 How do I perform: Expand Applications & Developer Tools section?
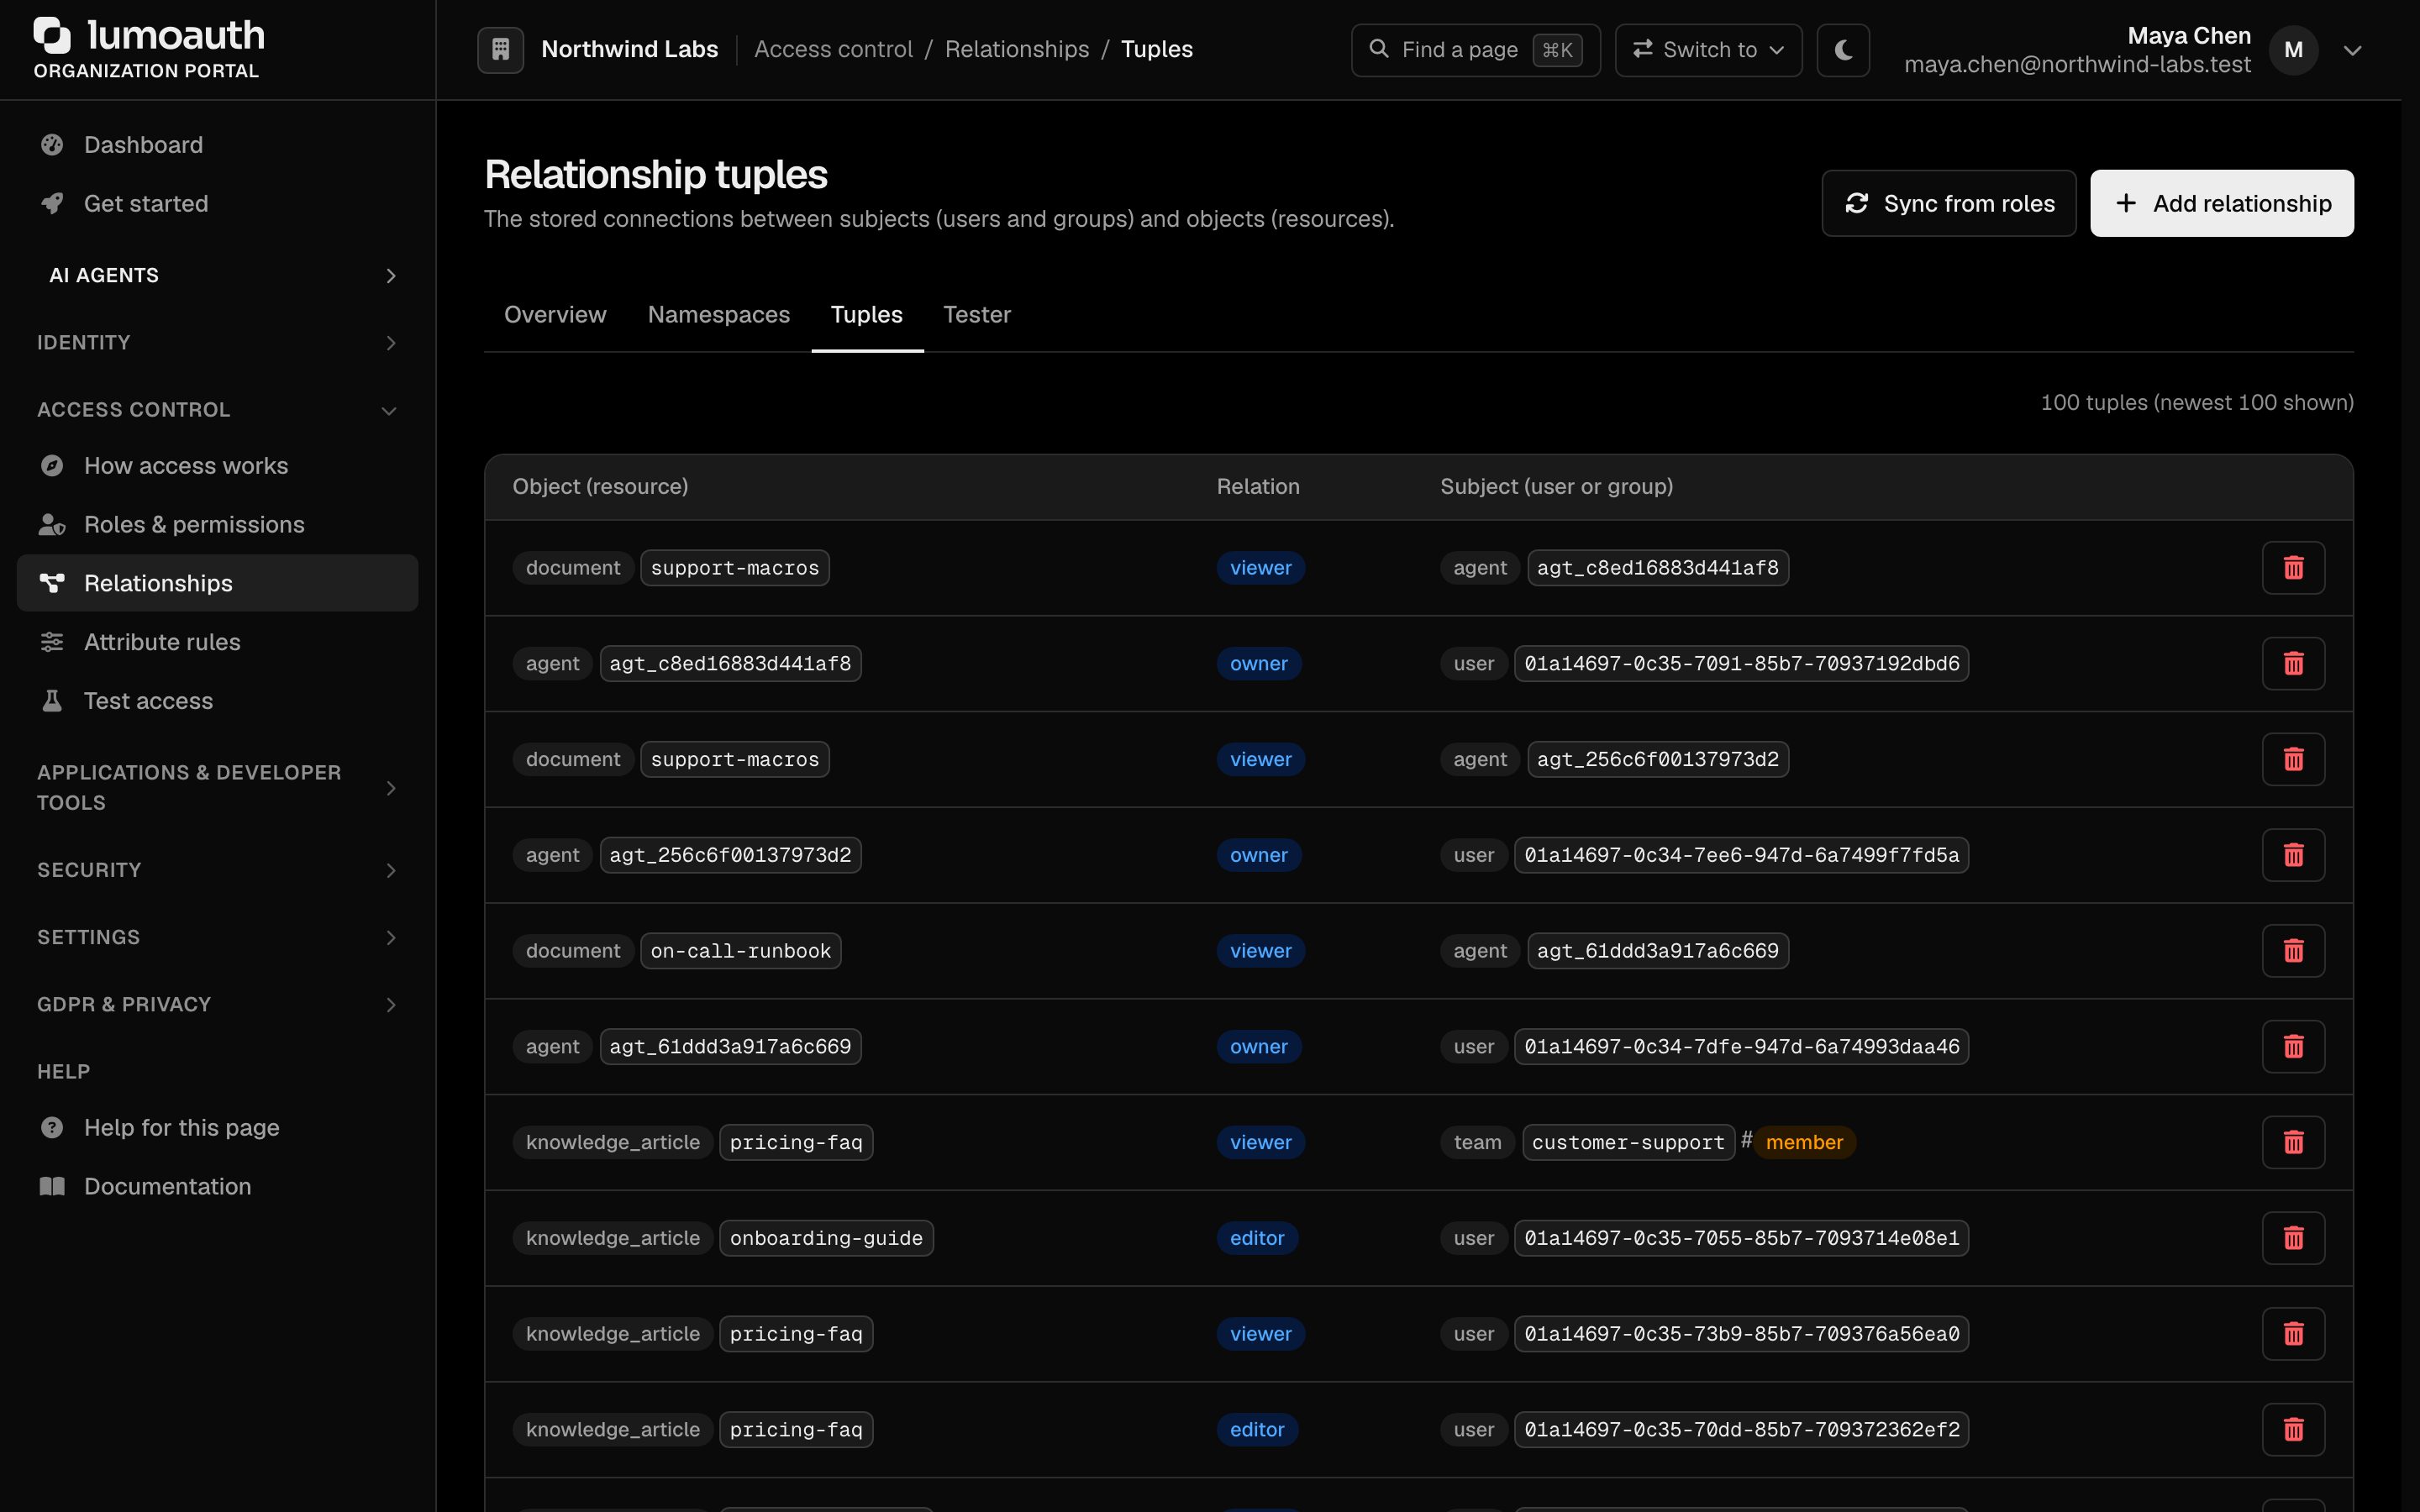[217, 788]
